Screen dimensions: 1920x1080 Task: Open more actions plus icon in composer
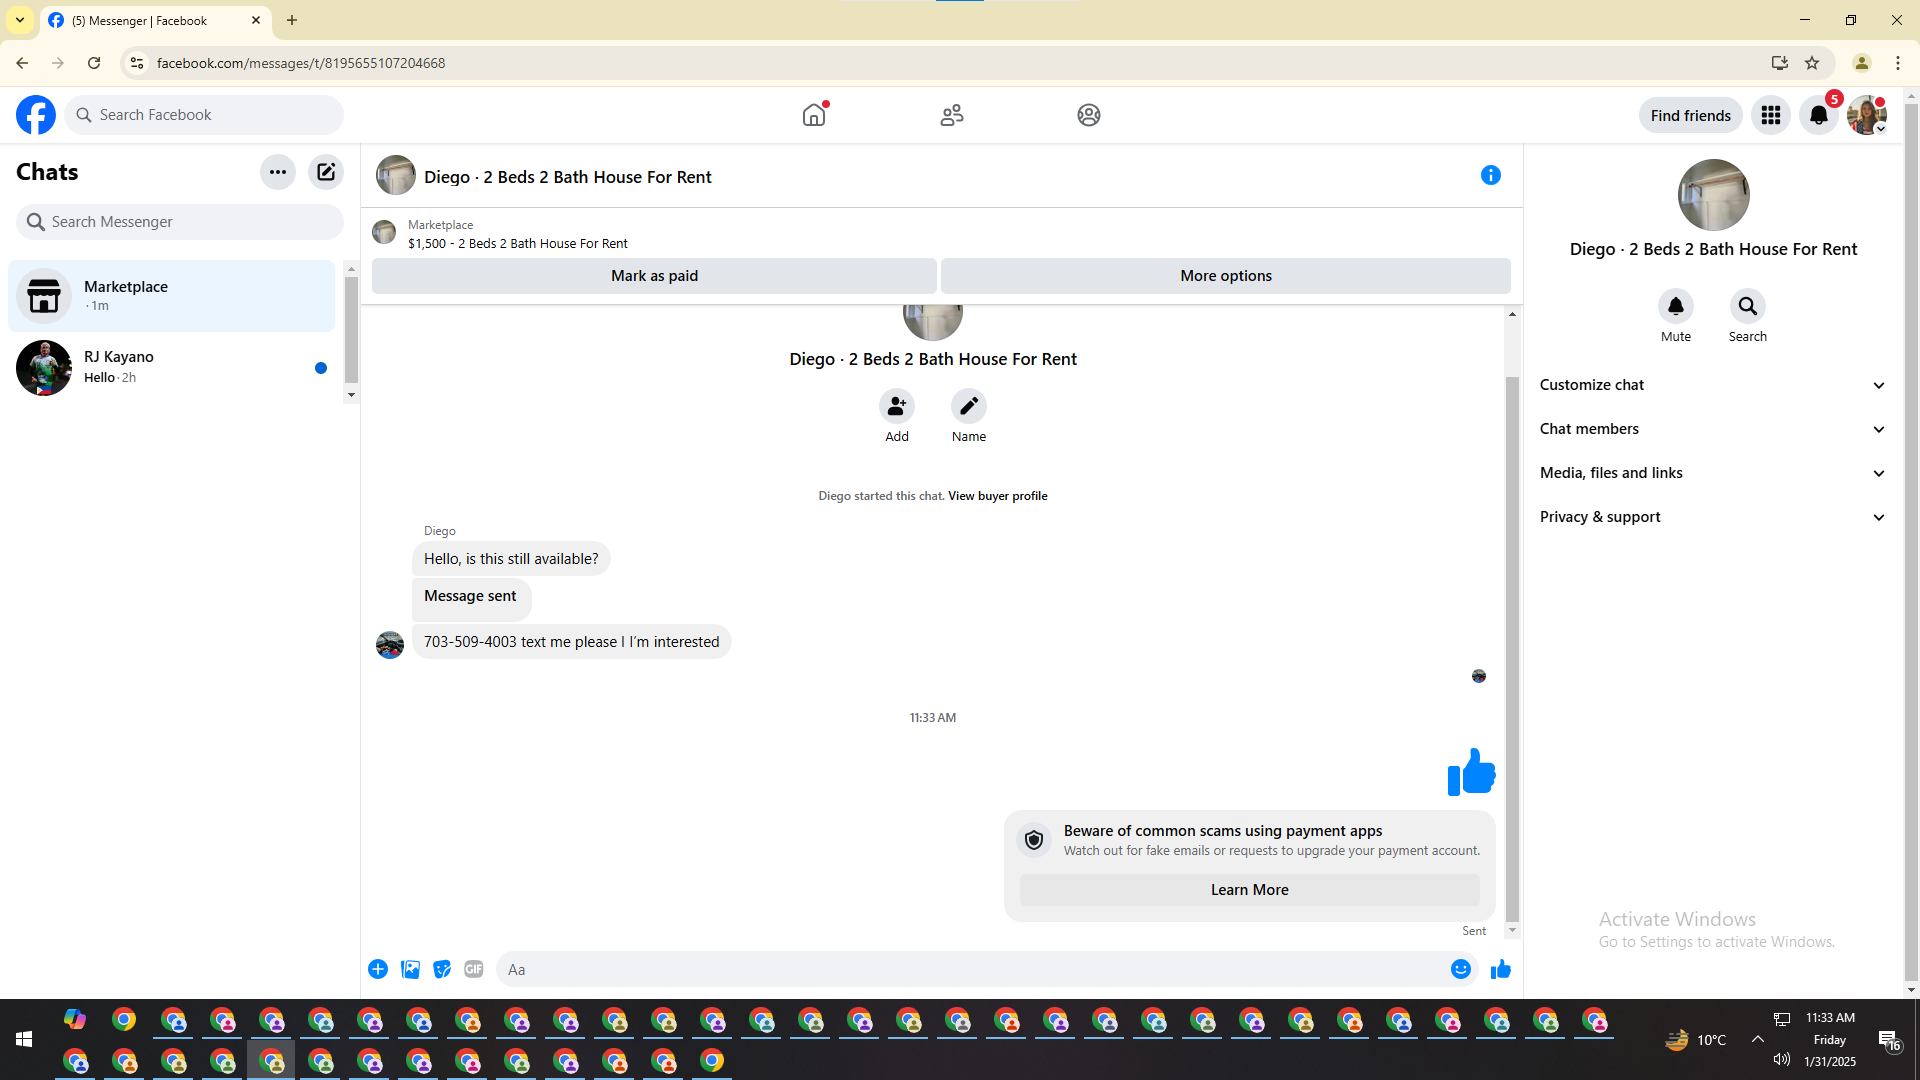pyautogui.click(x=378, y=969)
